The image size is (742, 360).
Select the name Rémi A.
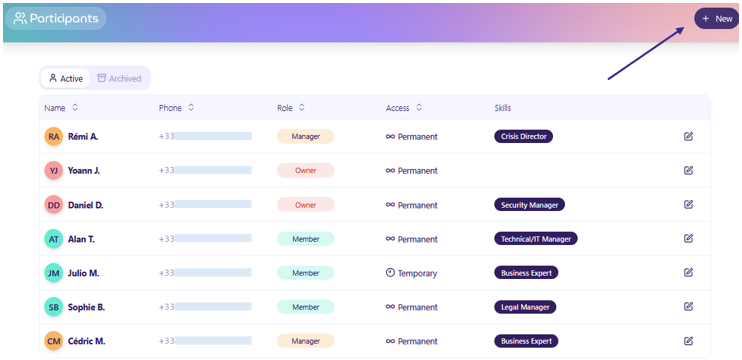(83, 137)
